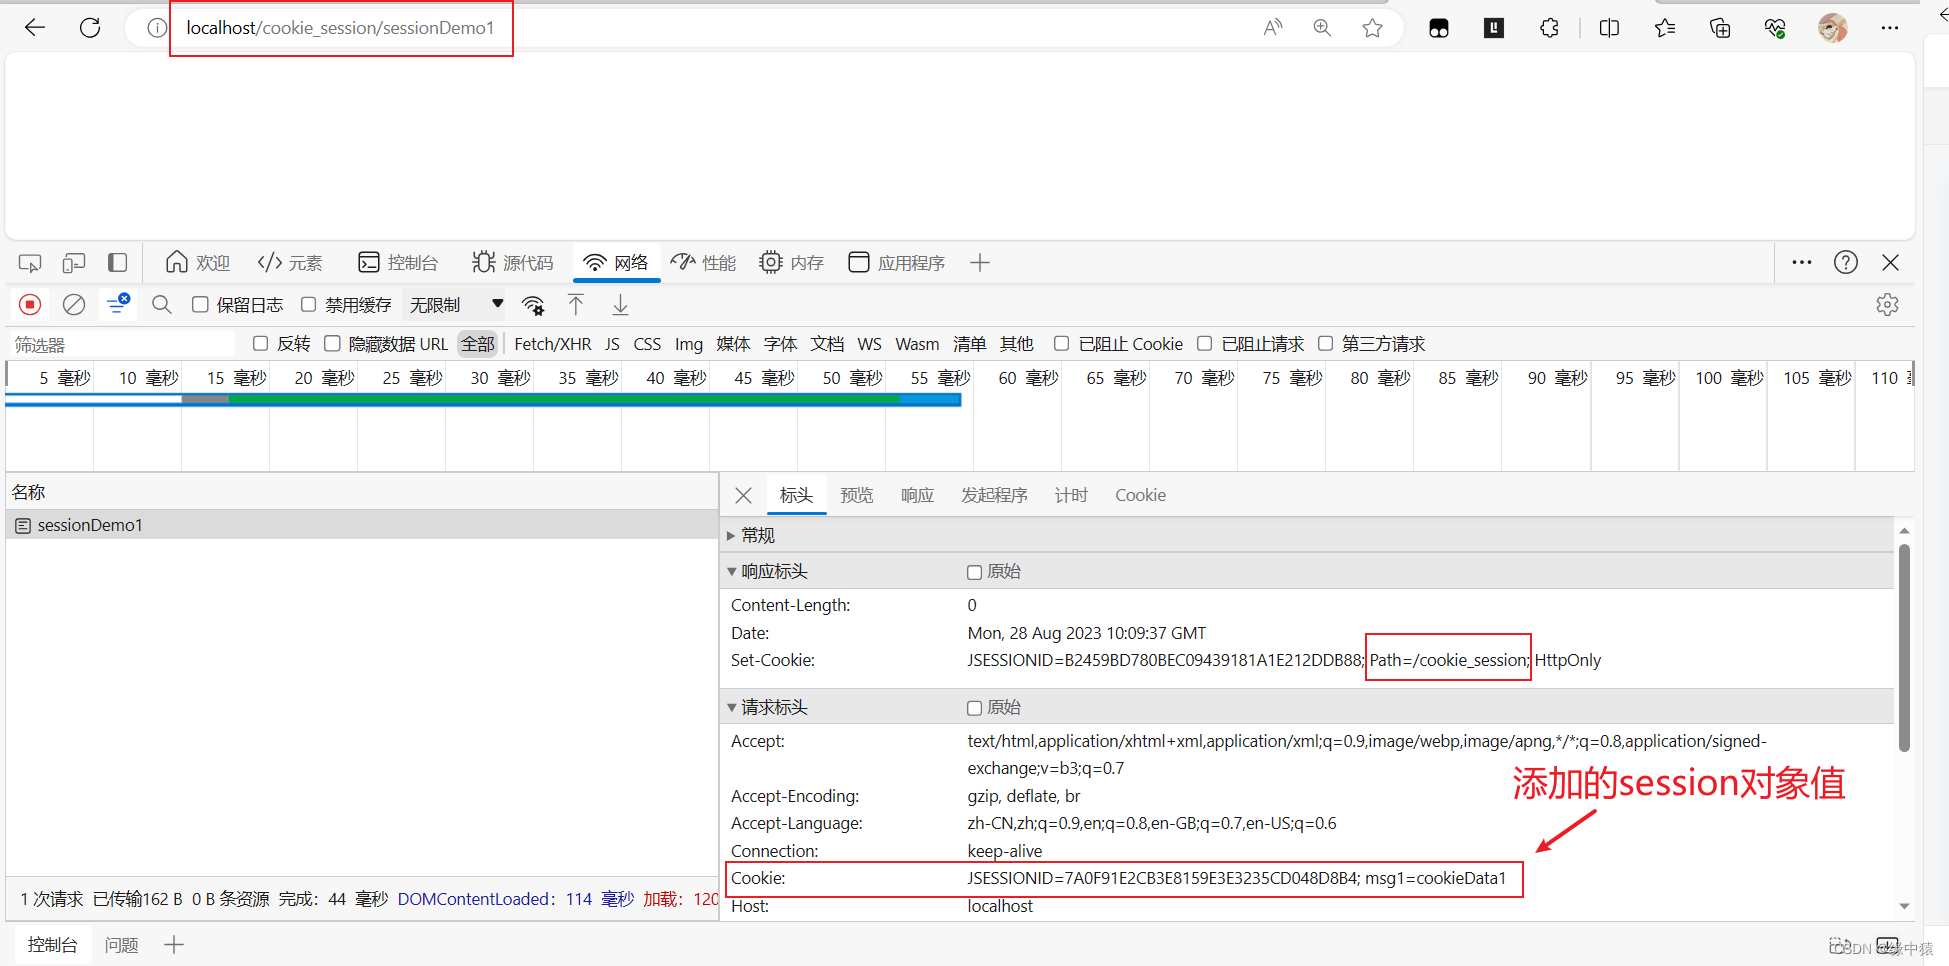Clear the network request log
This screenshot has height=966, width=1949.
[73, 304]
